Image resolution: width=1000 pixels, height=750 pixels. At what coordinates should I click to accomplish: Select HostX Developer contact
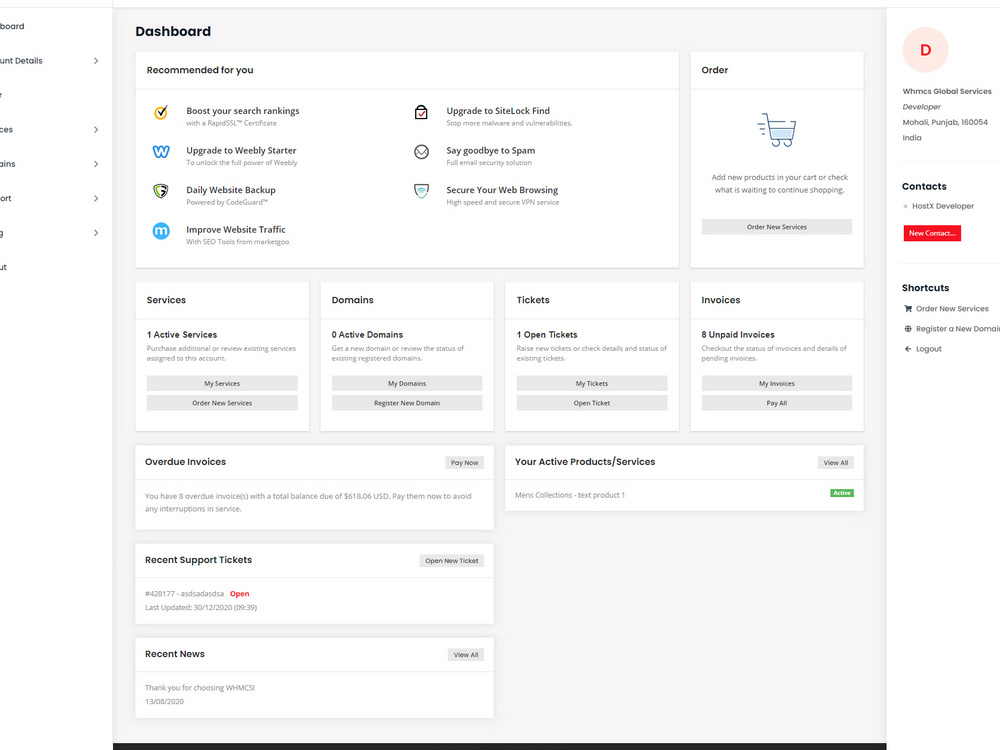pos(943,206)
